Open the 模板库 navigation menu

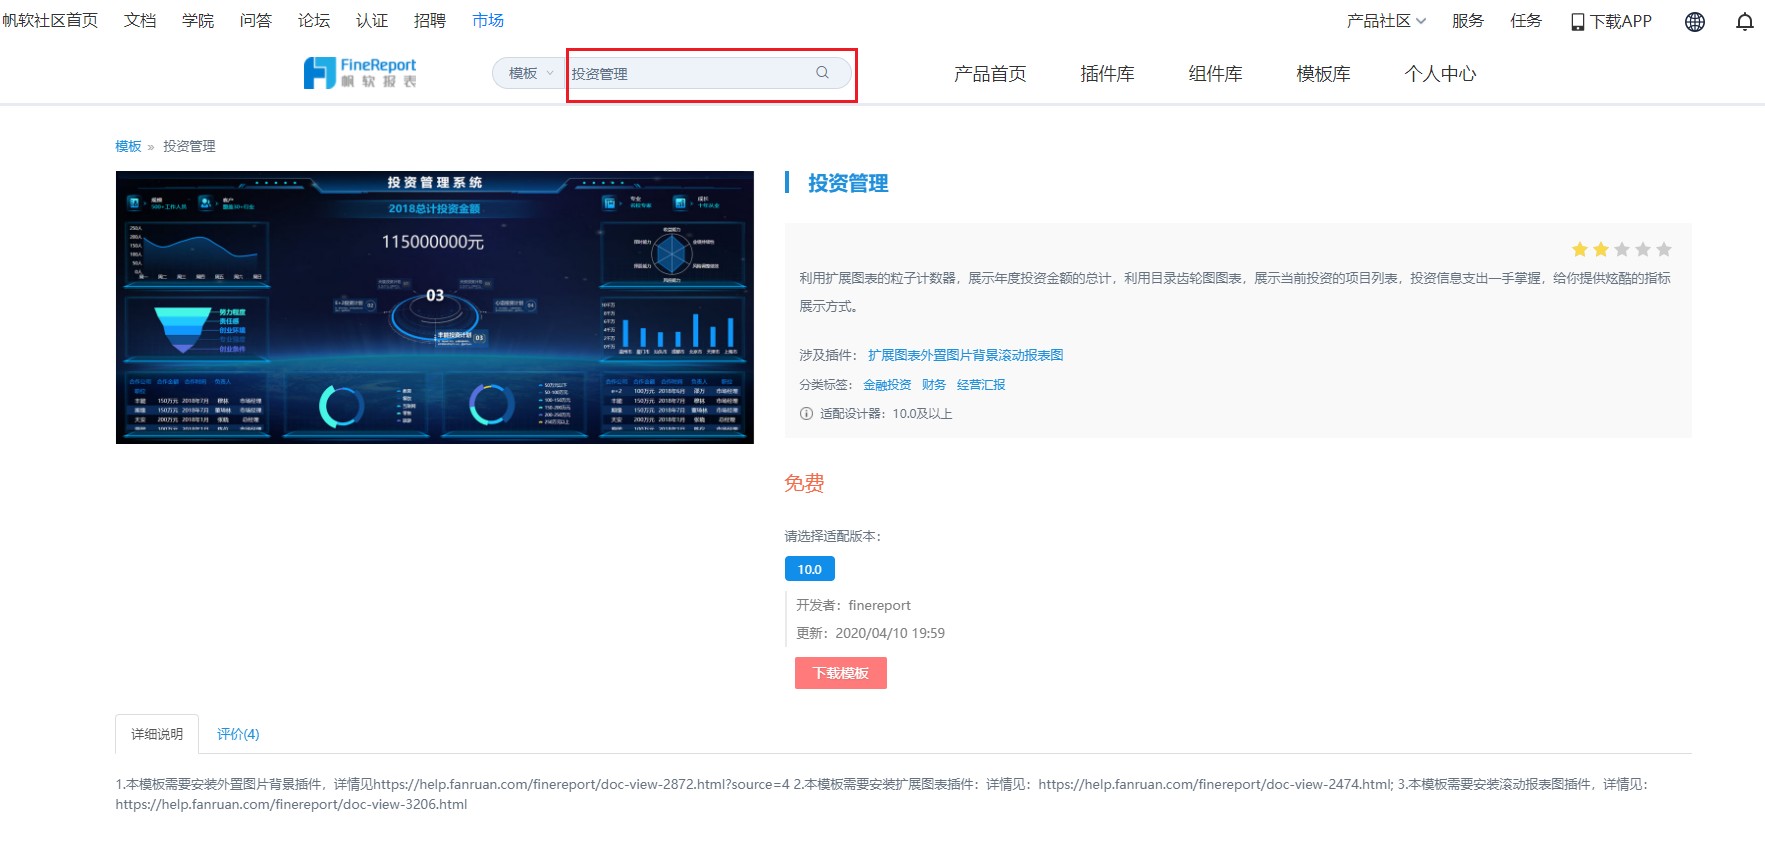[1323, 74]
